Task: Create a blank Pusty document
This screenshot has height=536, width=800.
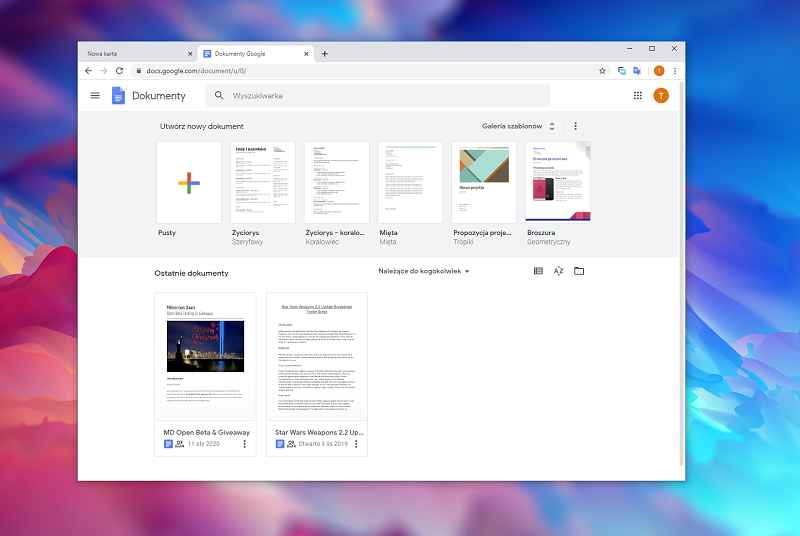Action: [189, 183]
